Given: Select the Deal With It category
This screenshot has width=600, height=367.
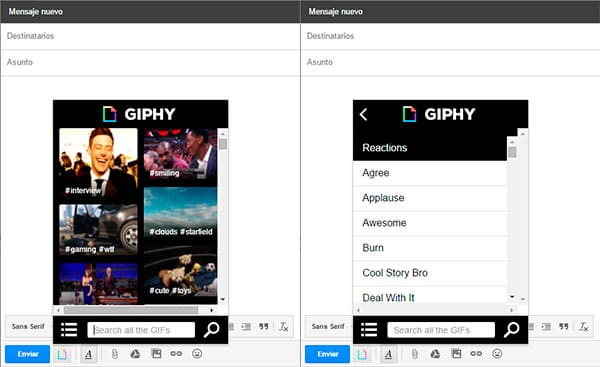Looking at the screenshot, I should pyautogui.click(x=430, y=295).
